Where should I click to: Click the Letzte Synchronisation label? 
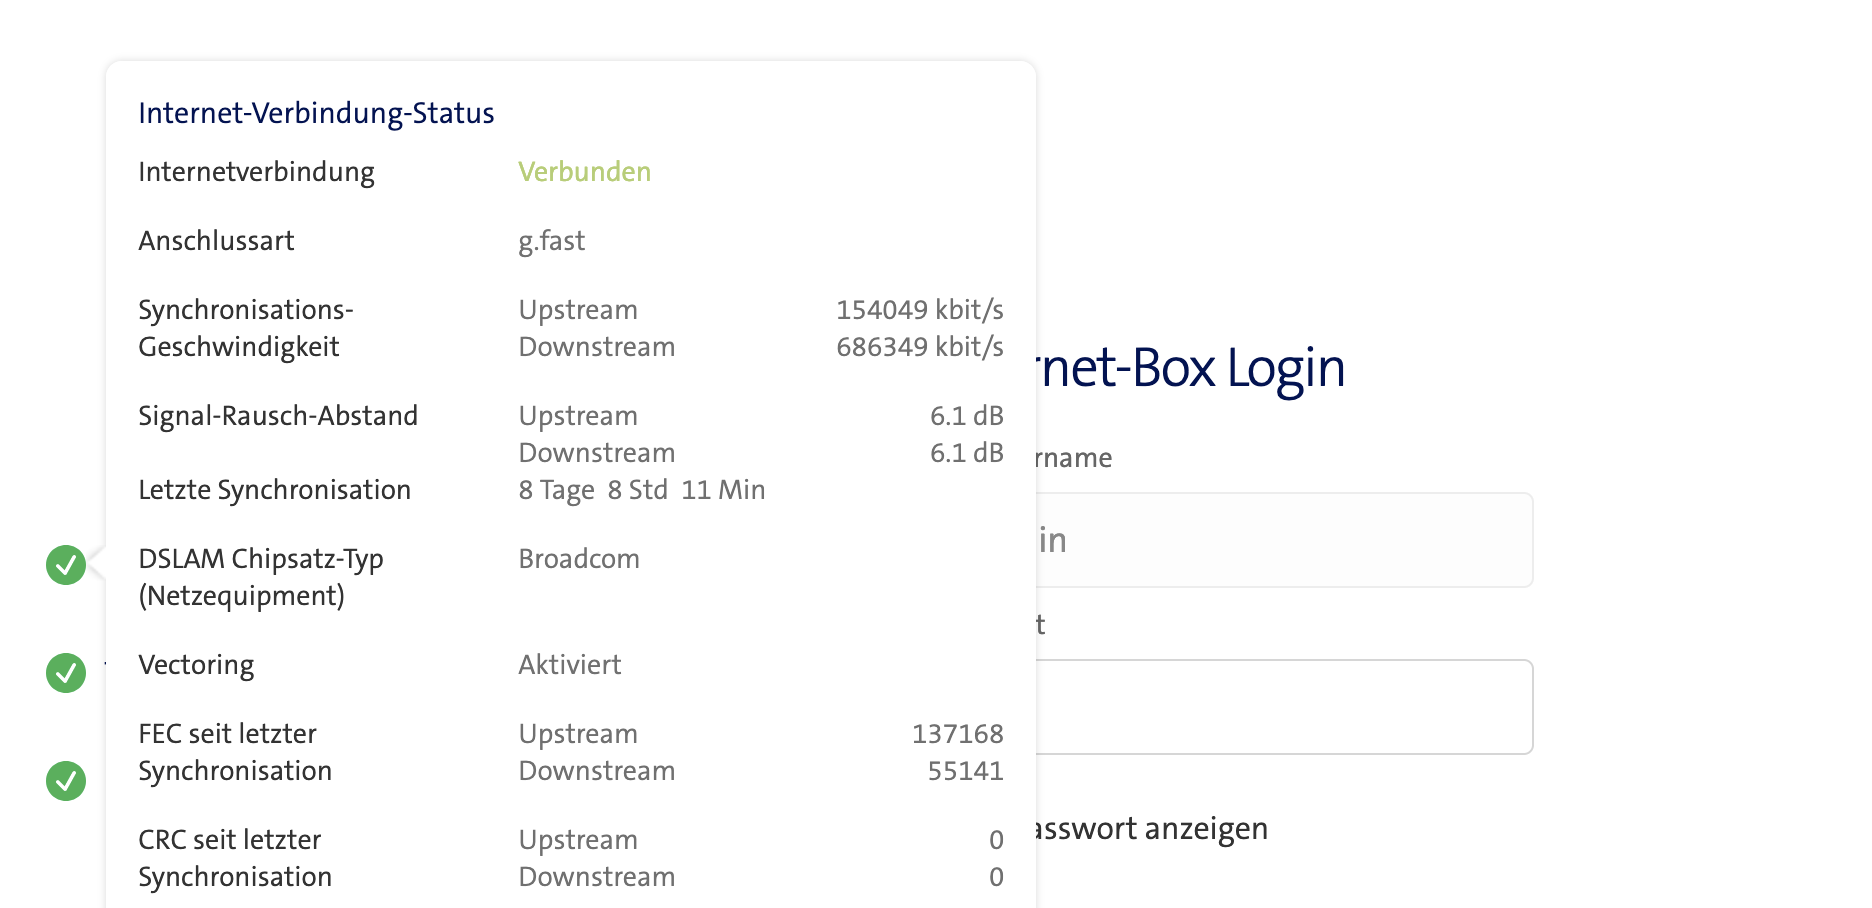[274, 490]
